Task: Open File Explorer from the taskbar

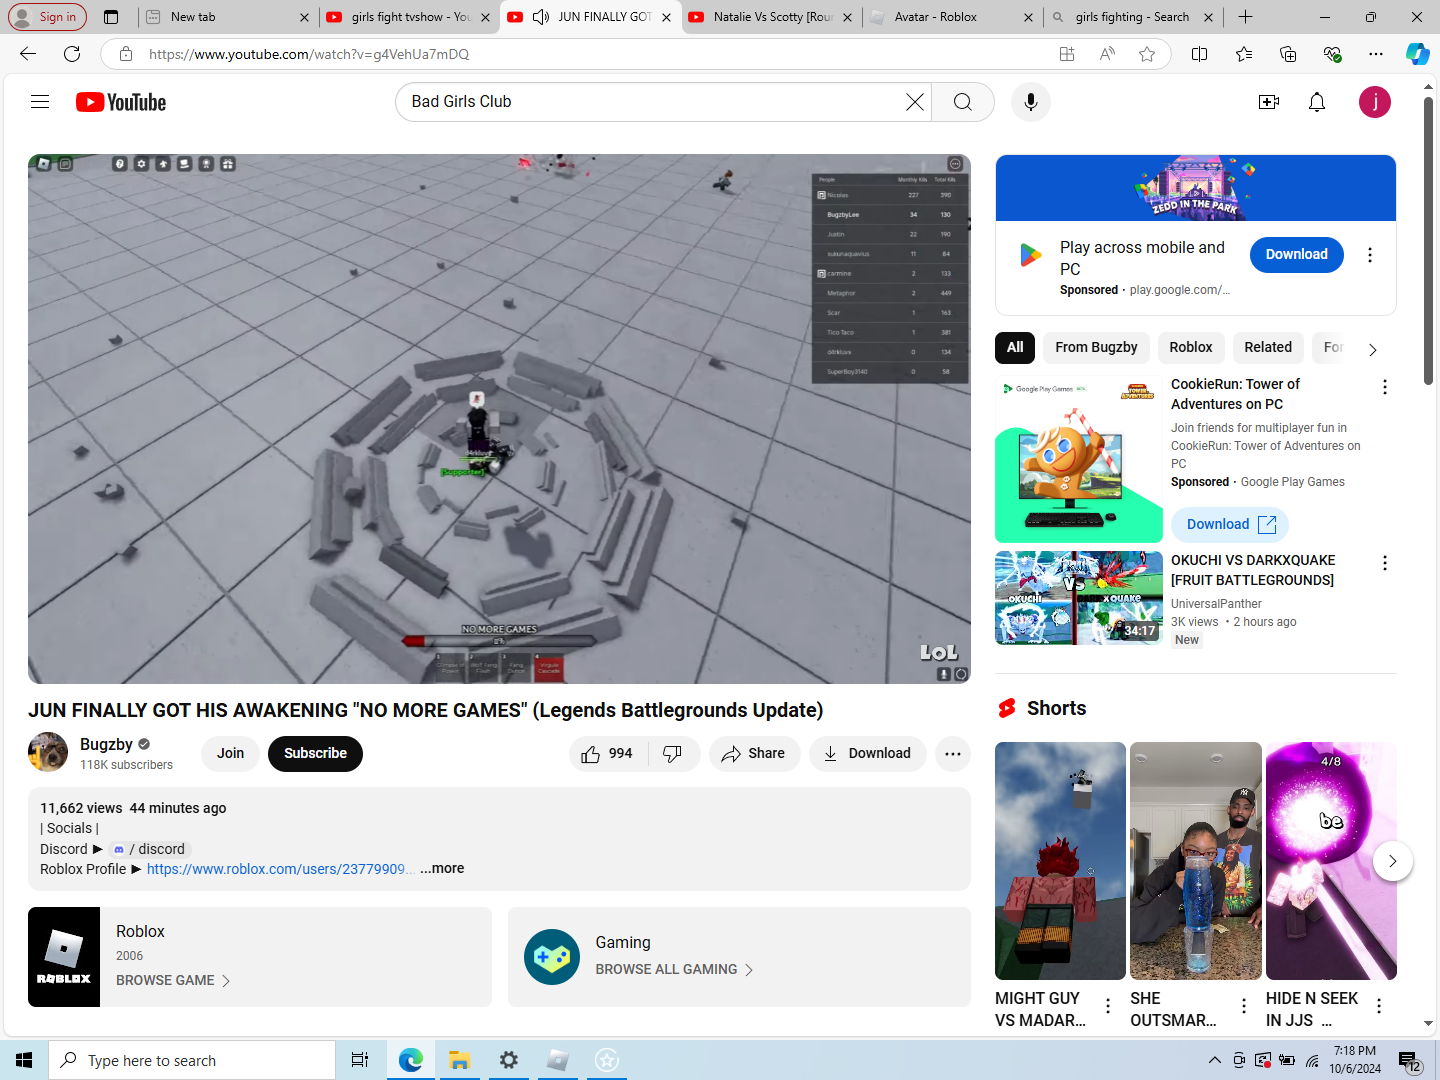Action: pos(459,1060)
